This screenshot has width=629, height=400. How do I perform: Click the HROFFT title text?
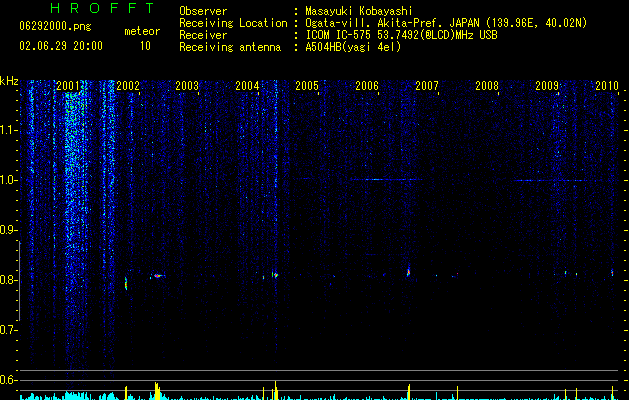[x=102, y=8]
